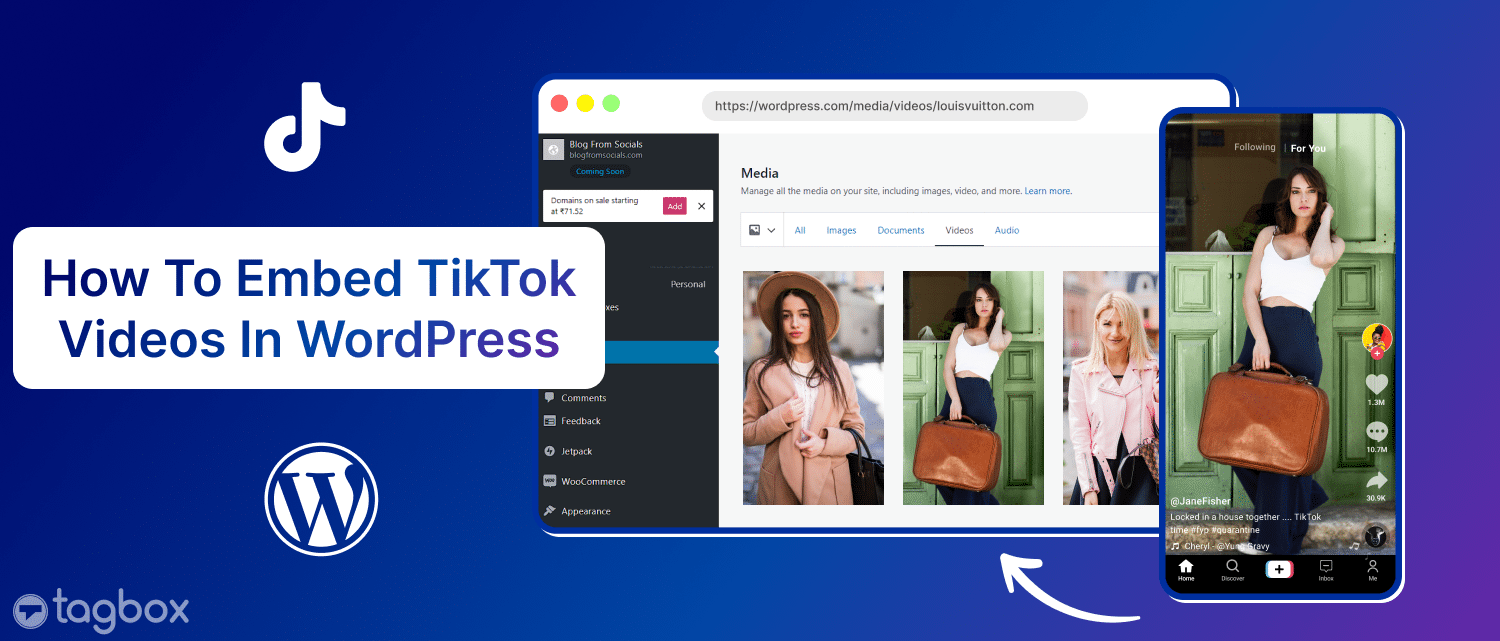Open the TikTok Inbox icon

tap(1325, 567)
